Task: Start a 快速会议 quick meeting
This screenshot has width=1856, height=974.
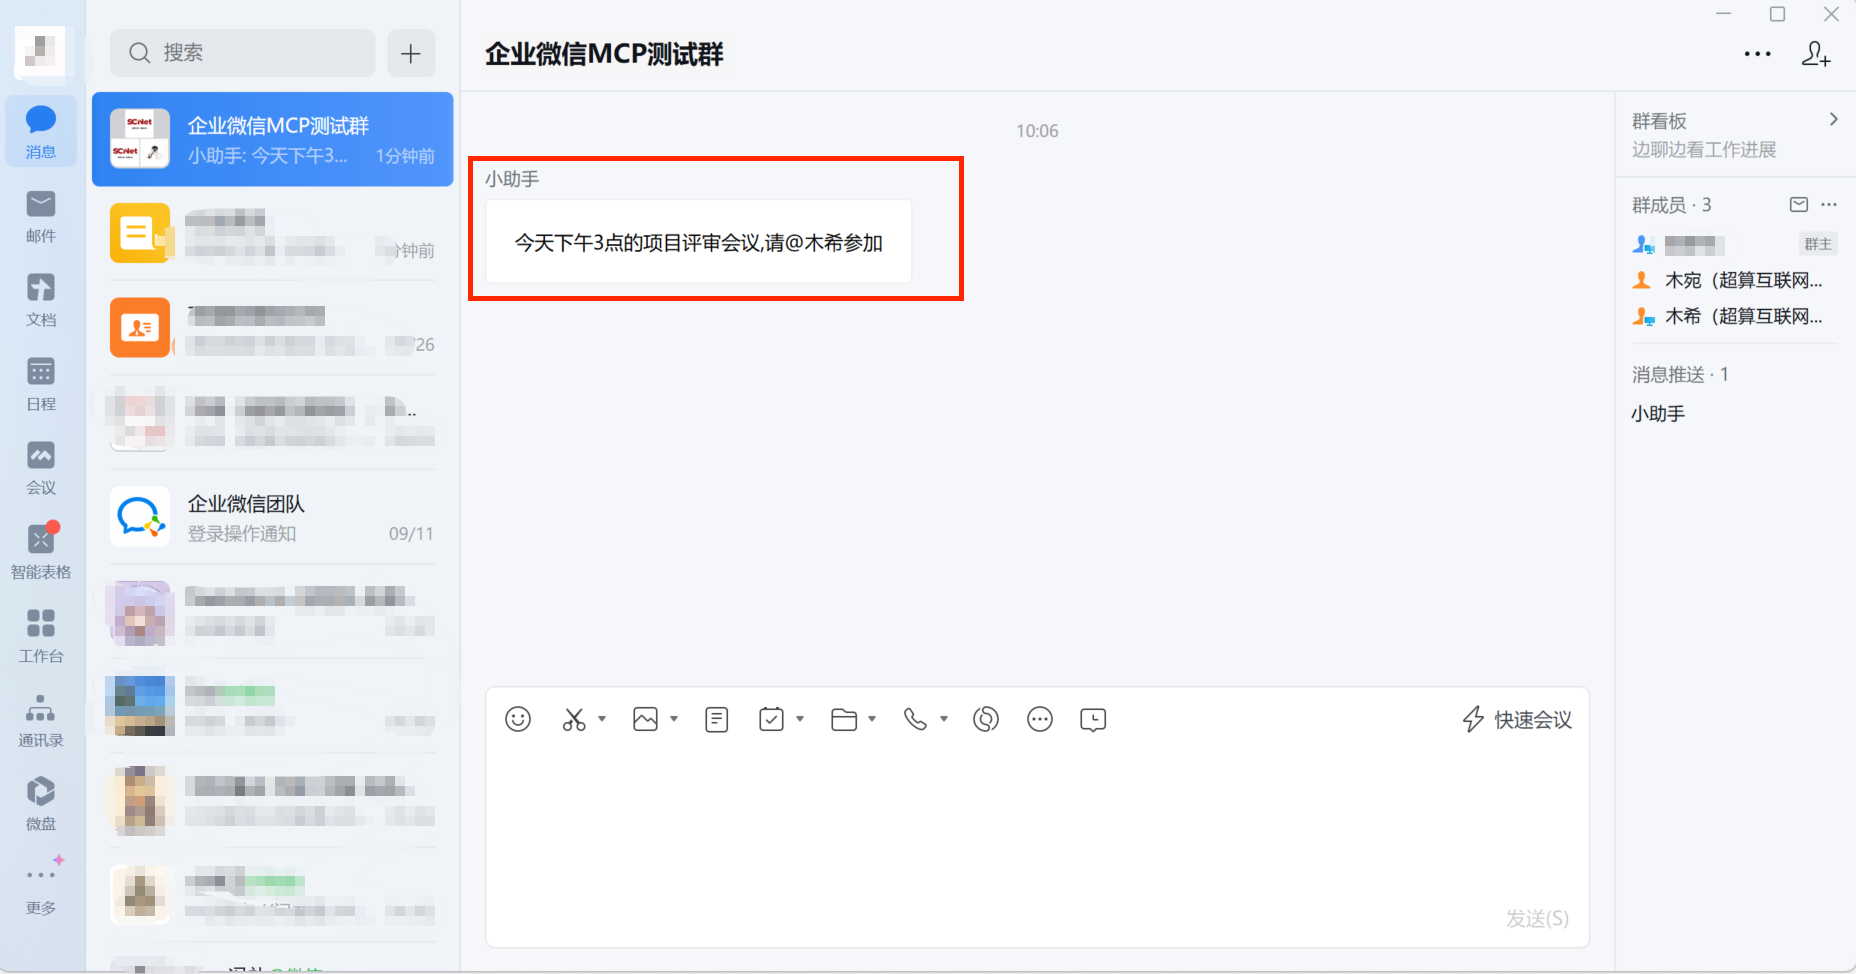Action: click(1517, 719)
